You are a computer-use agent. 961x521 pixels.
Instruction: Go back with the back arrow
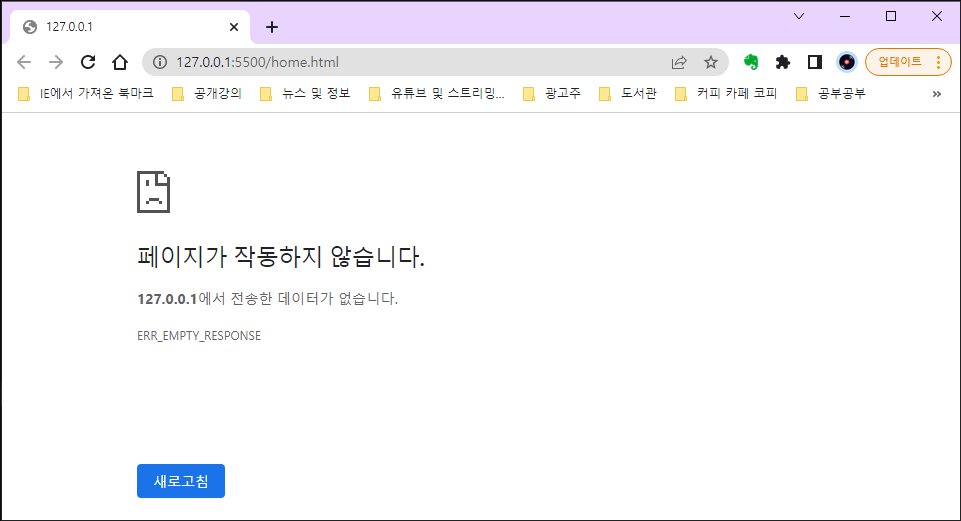24,62
